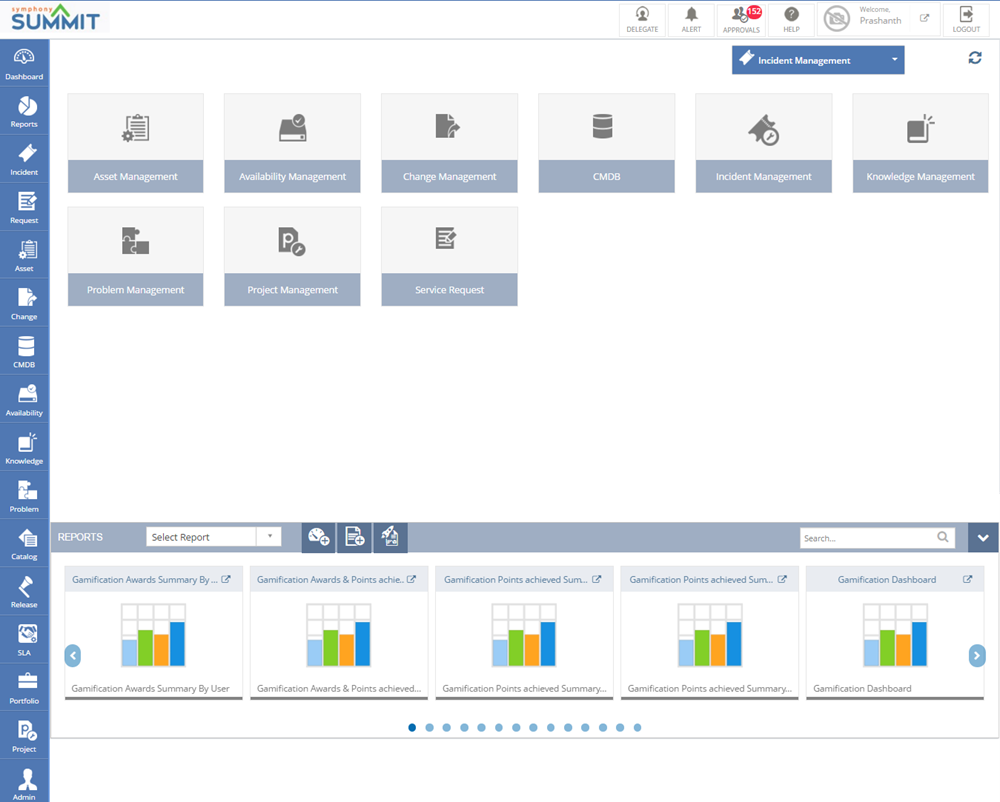1000x802 pixels.
Task: Open the Admin sidebar module
Action: pyautogui.click(x=24, y=783)
